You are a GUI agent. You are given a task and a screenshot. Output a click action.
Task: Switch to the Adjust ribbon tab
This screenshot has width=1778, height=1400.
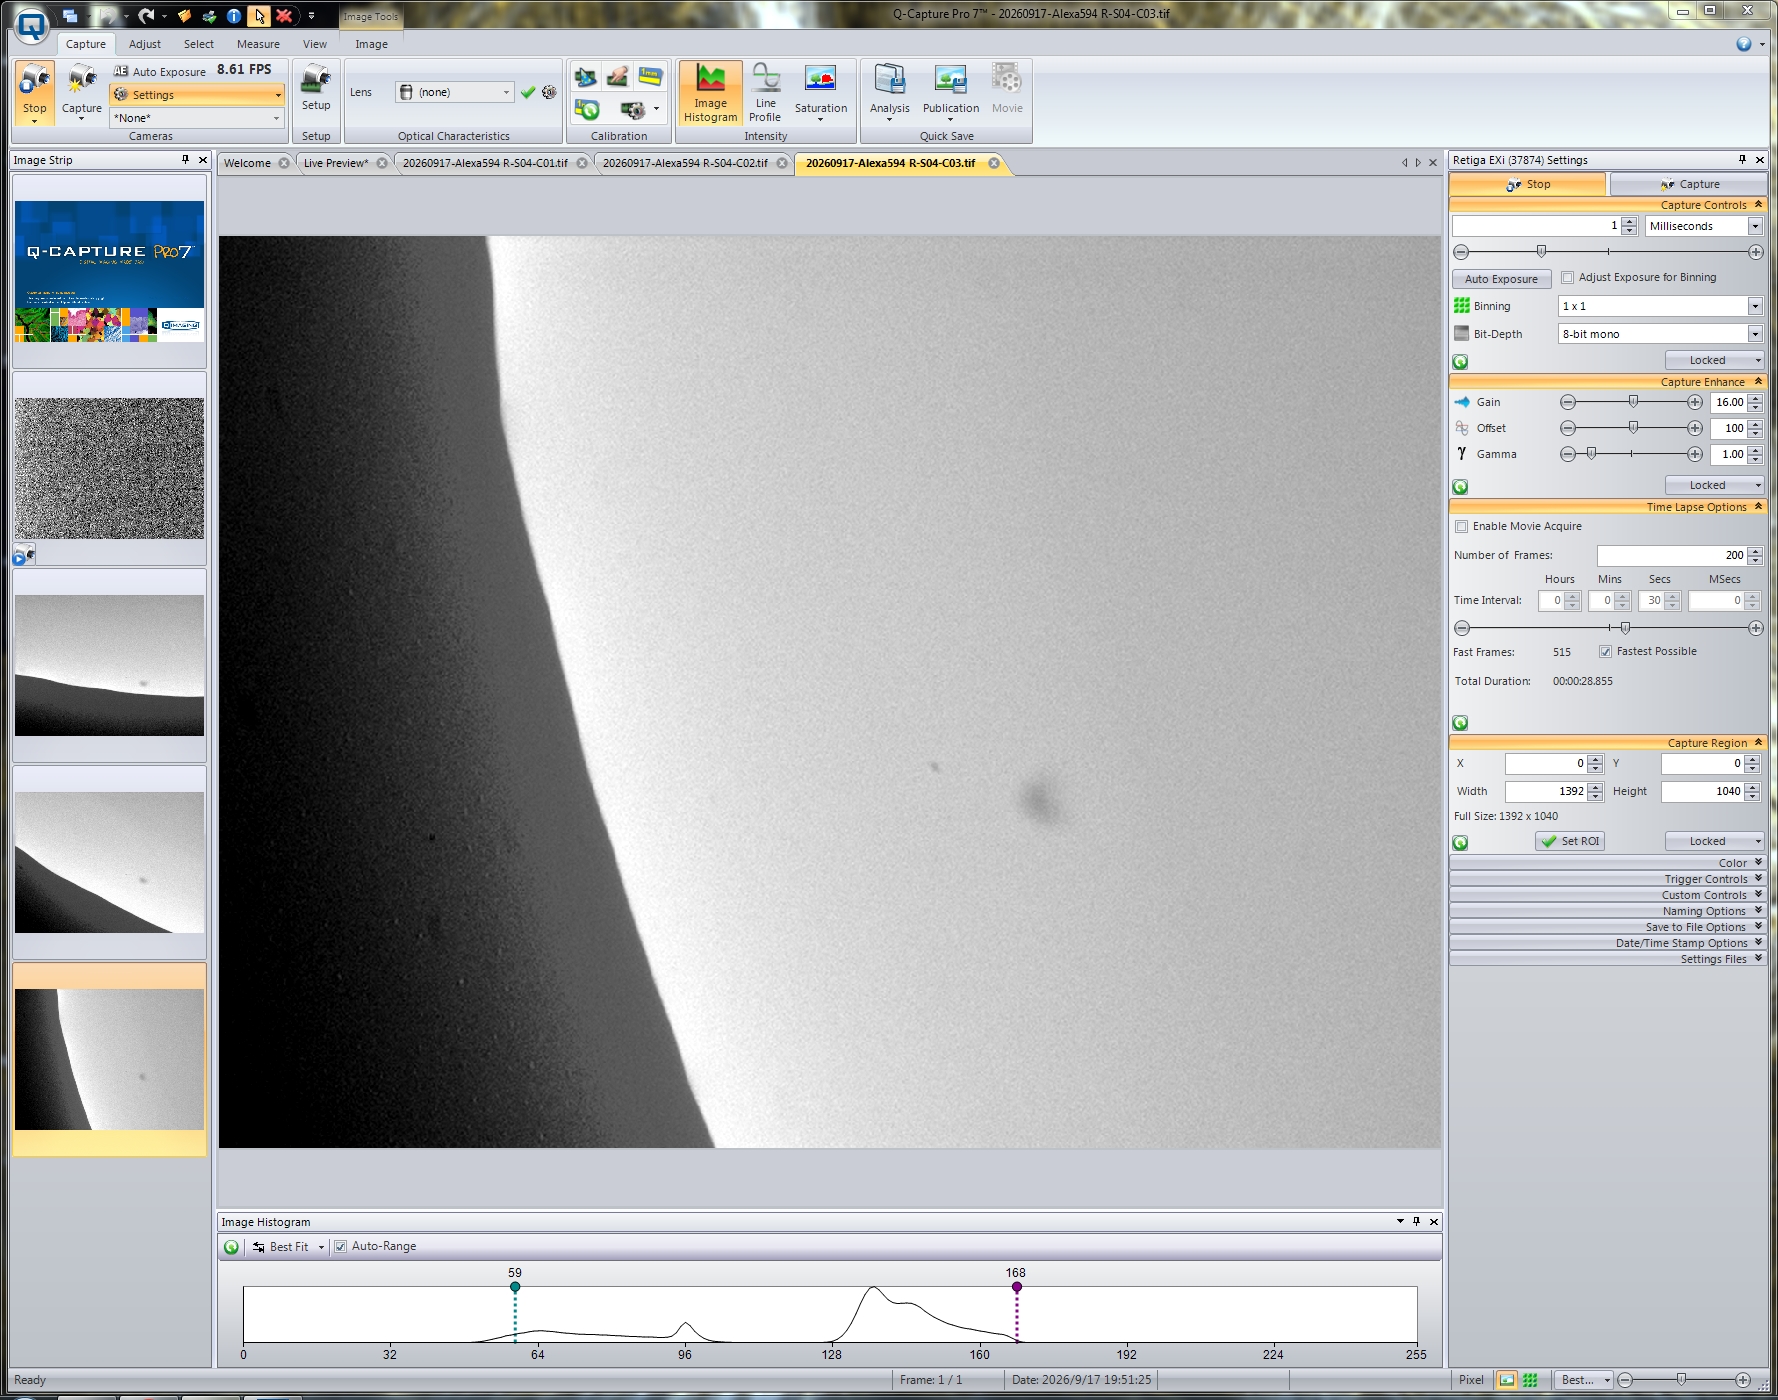[x=144, y=44]
